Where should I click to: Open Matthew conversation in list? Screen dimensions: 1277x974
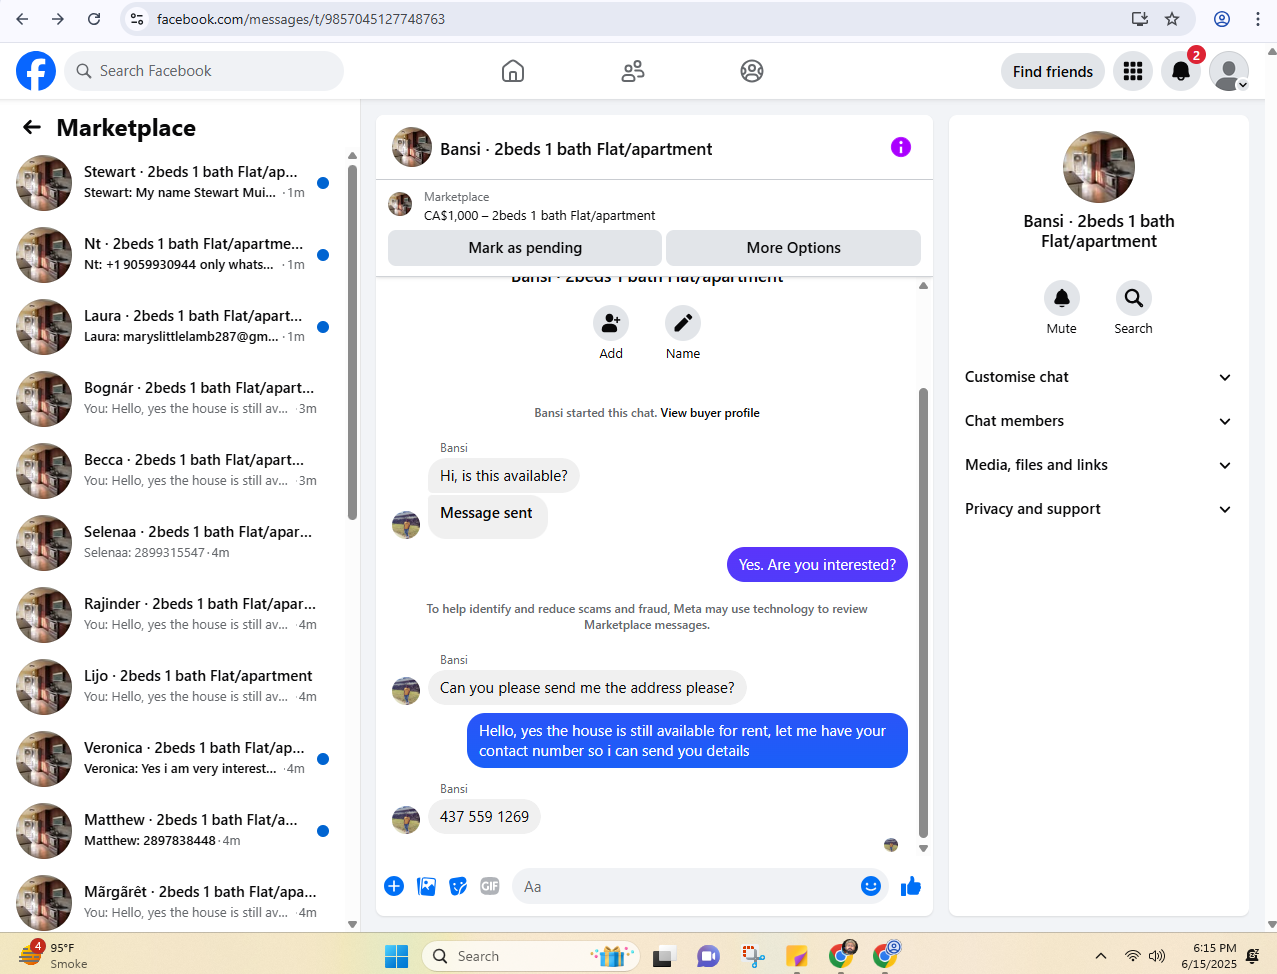[x=174, y=831]
